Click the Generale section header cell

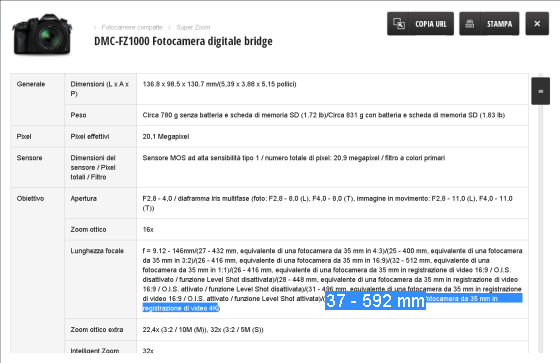coord(38,99)
